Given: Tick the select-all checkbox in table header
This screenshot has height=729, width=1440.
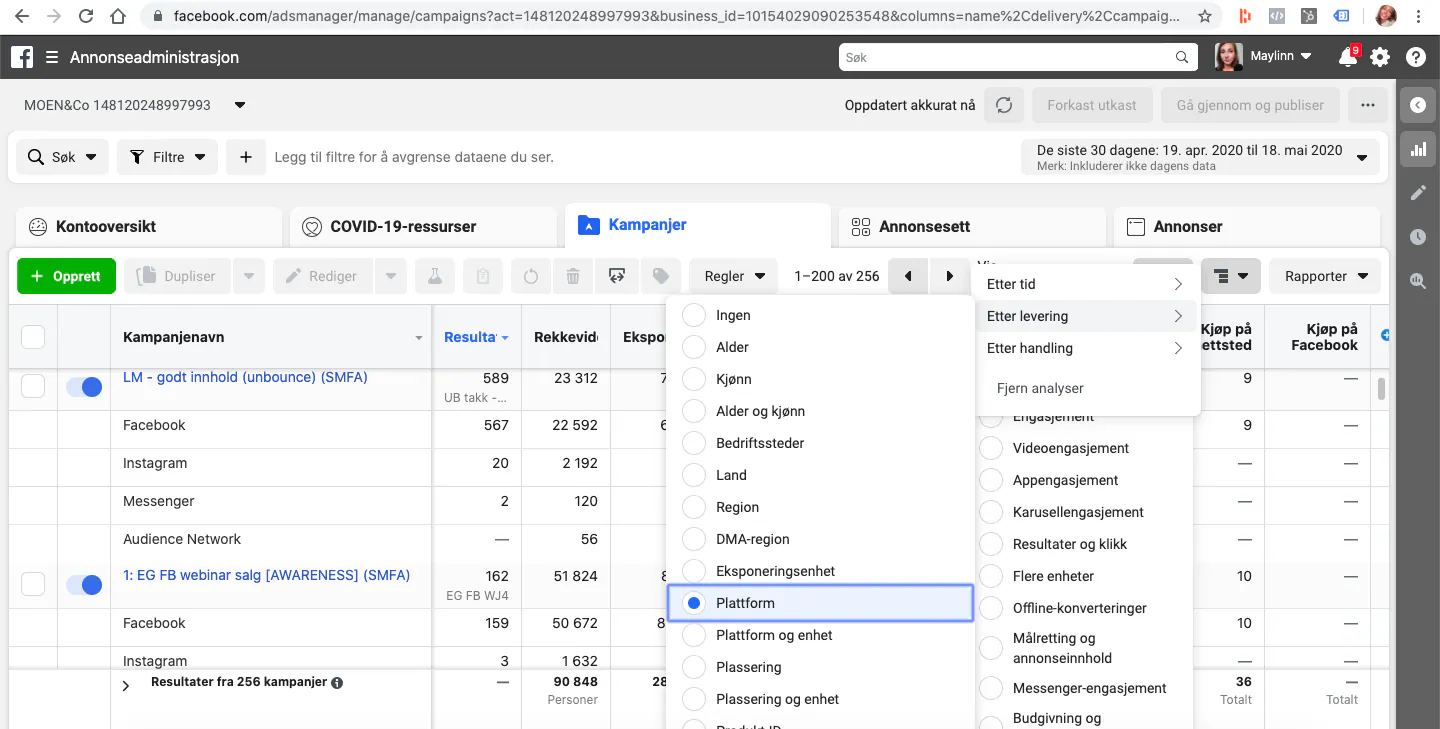Looking at the screenshot, I should click(x=33, y=337).
